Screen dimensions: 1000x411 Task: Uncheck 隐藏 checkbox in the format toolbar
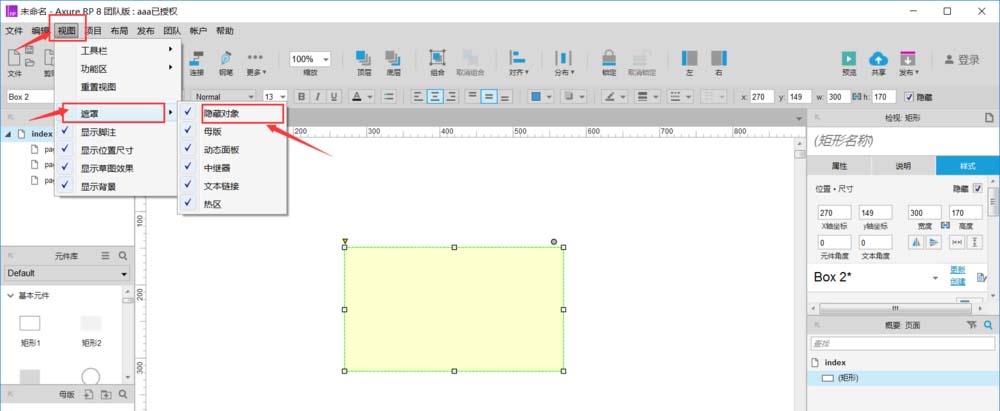[x=909, y=97]
